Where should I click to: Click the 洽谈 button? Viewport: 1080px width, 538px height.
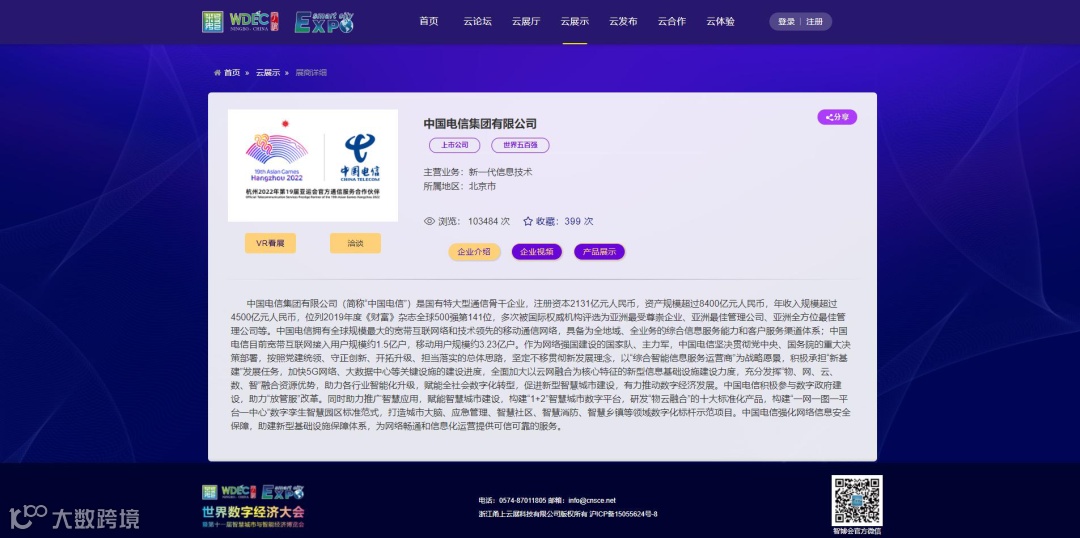(355, 243)
